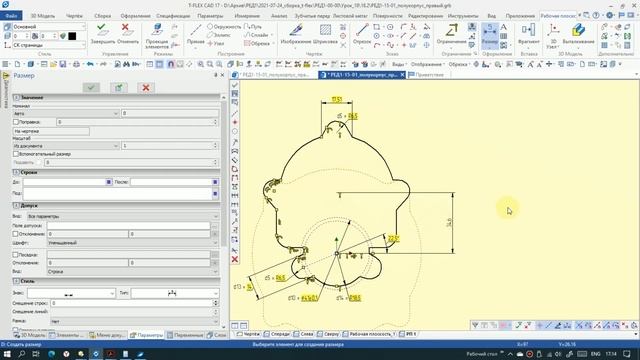
Task: Switch to the 3D Модель ribbon tab
Action: coord(43,16)
